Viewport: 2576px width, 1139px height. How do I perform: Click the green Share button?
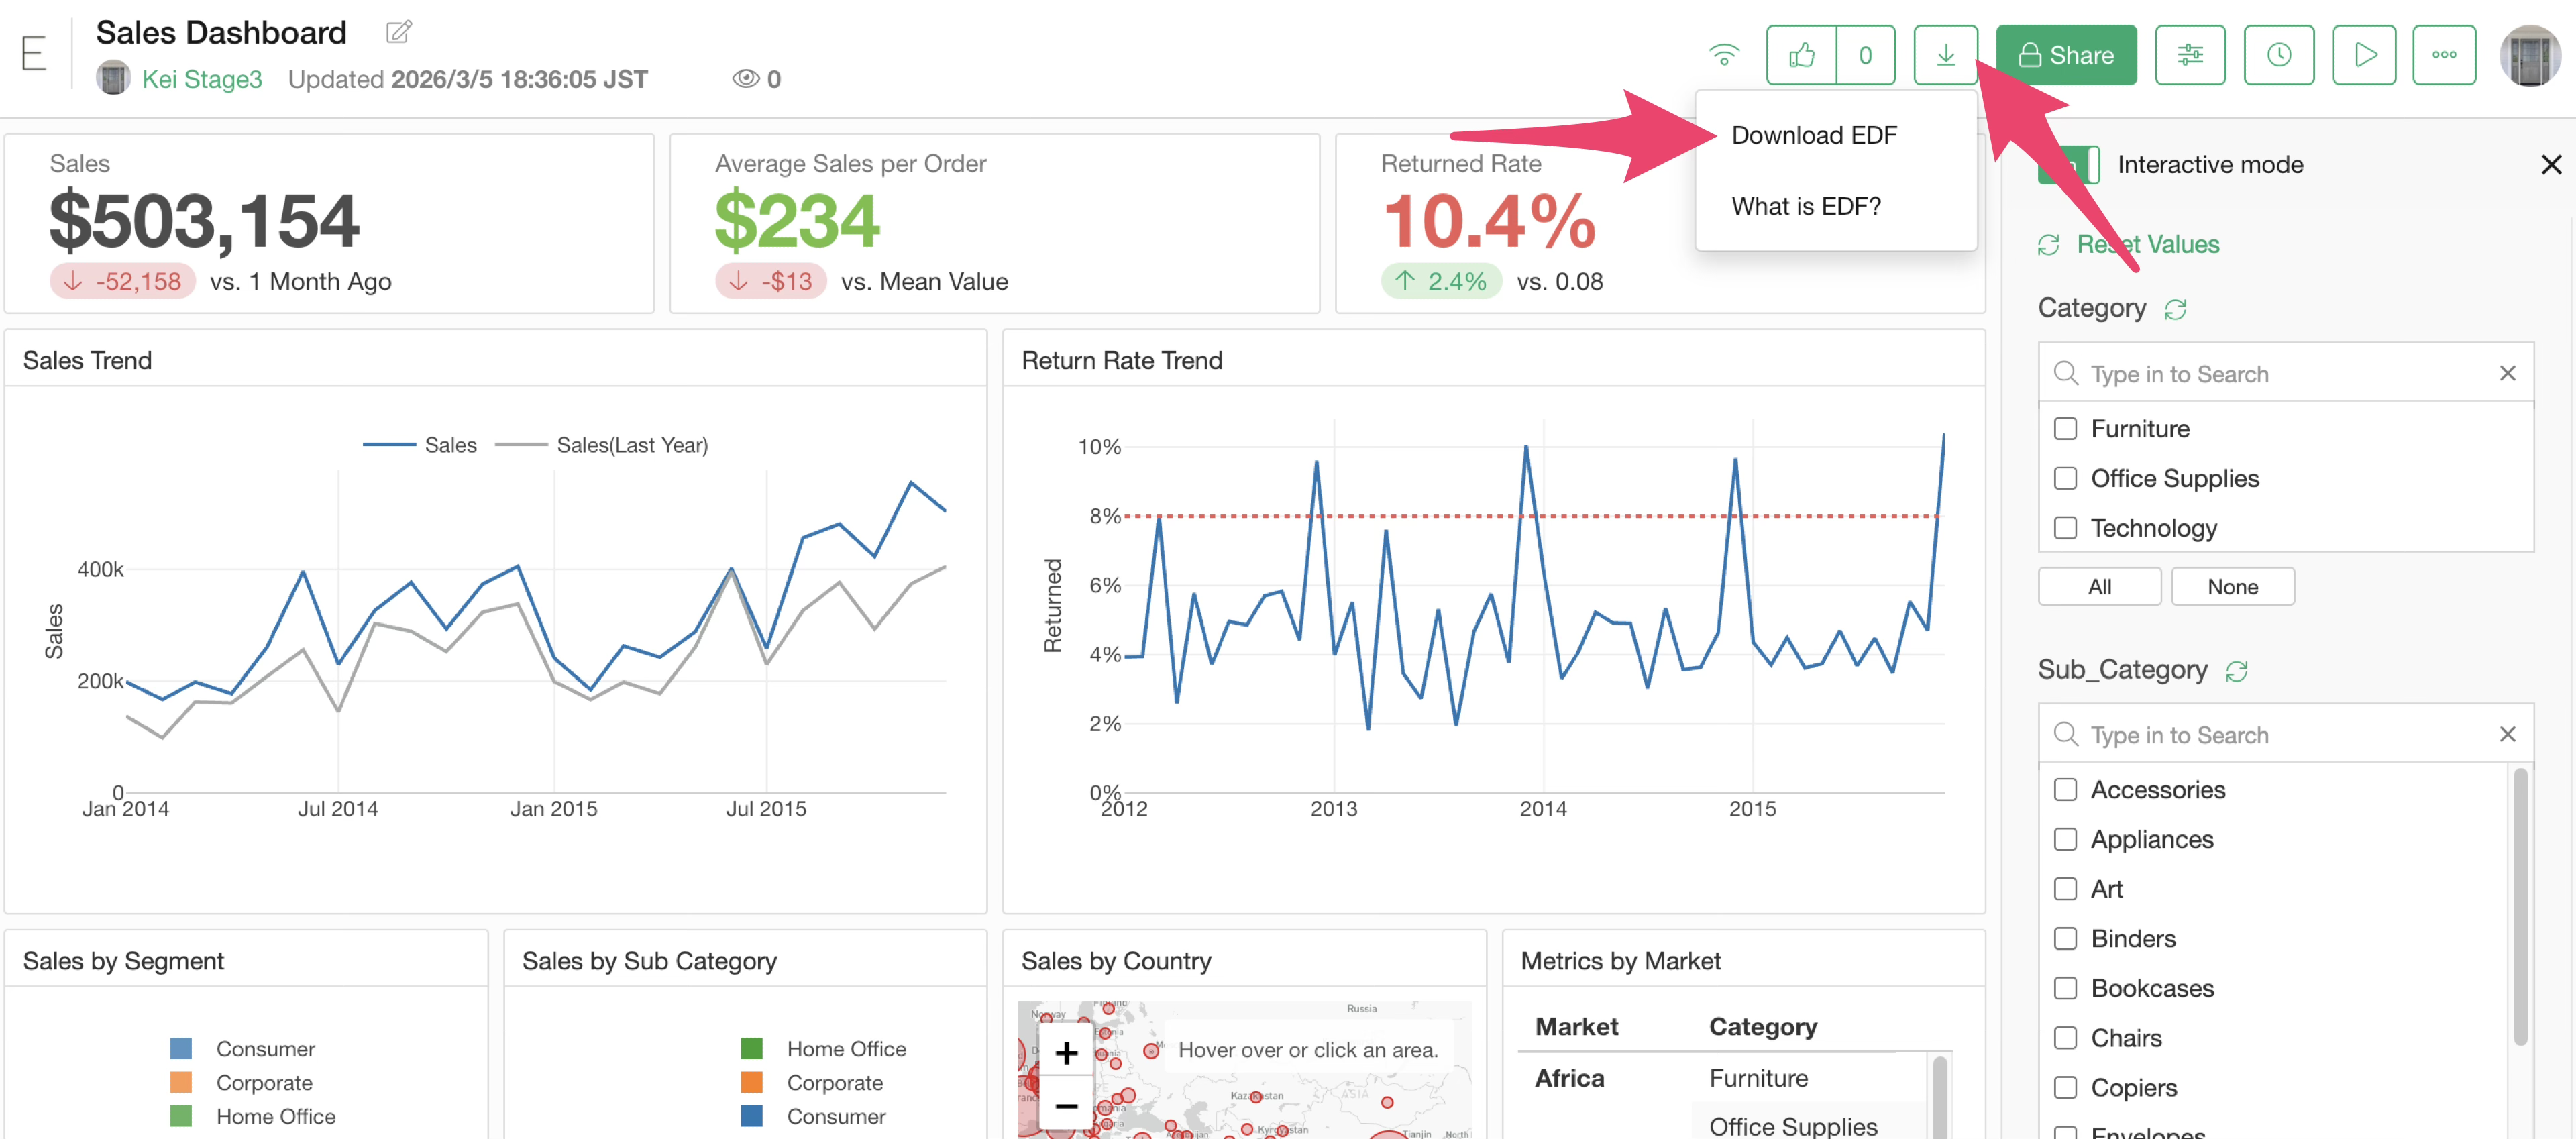(x=2065, y=55)
